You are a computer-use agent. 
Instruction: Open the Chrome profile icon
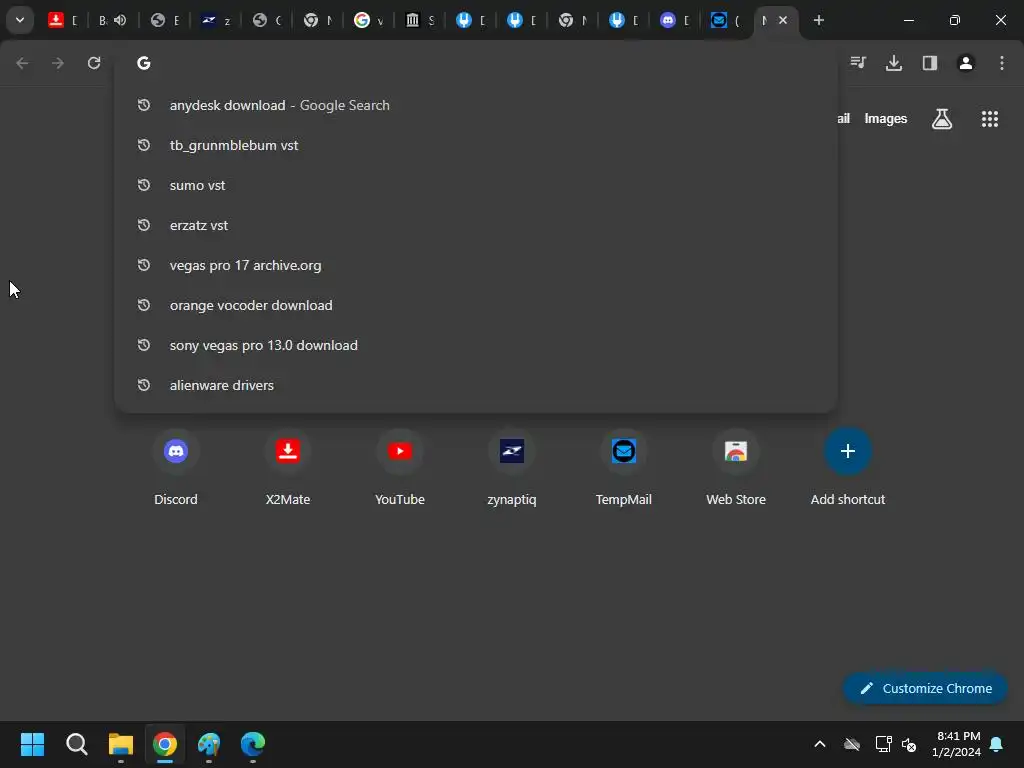coord(966,63)
